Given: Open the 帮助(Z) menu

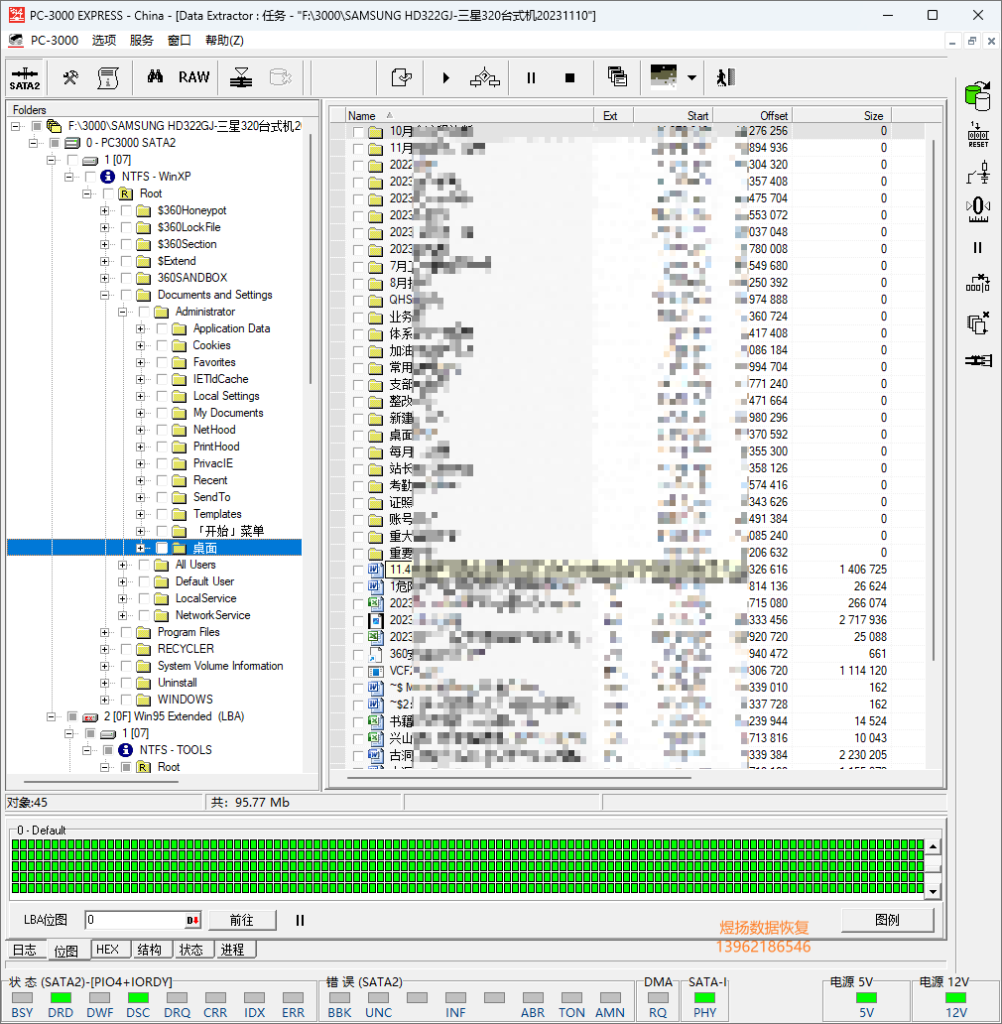Looking at the screenshot, I should click(224, 40).
